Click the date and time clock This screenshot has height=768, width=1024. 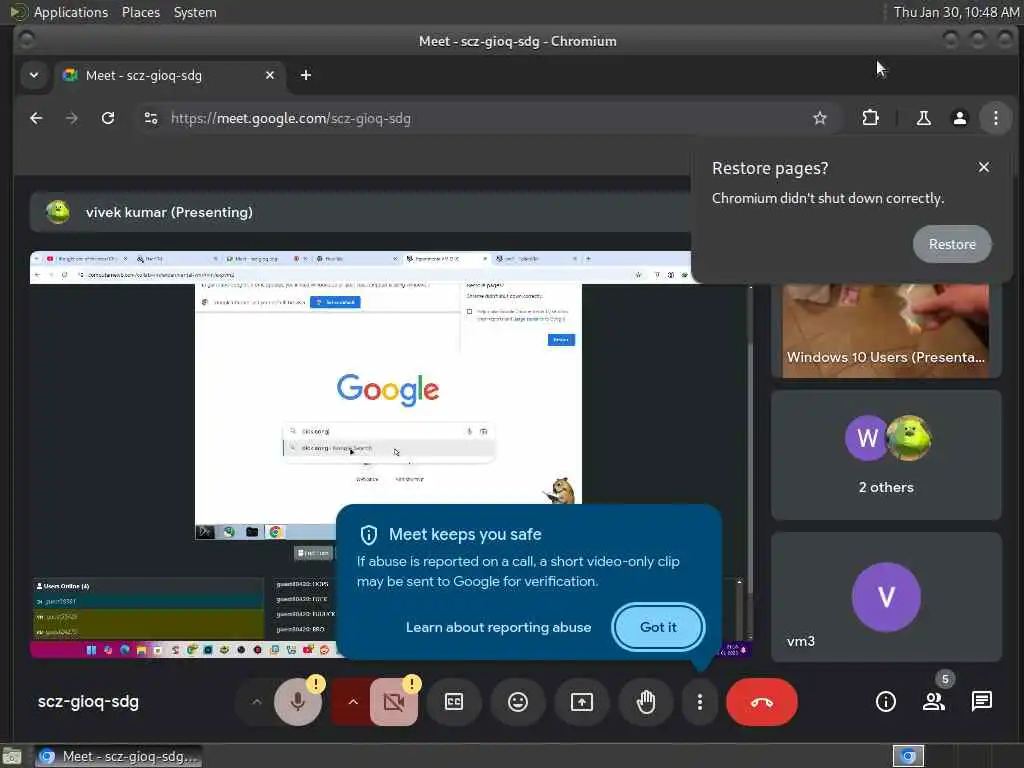(x=956, y=12)
